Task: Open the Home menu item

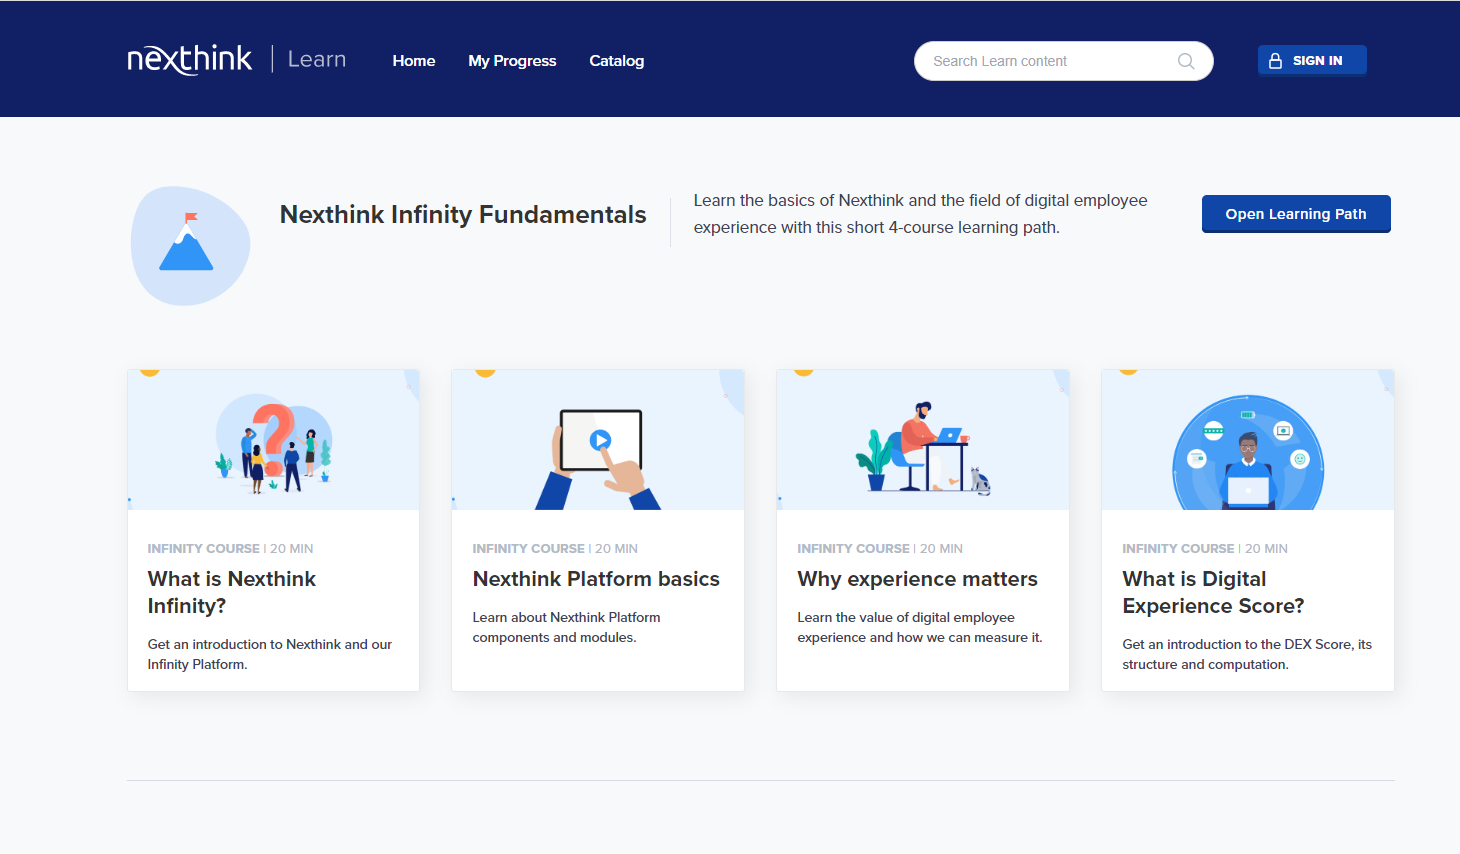Action: point(413,61)
